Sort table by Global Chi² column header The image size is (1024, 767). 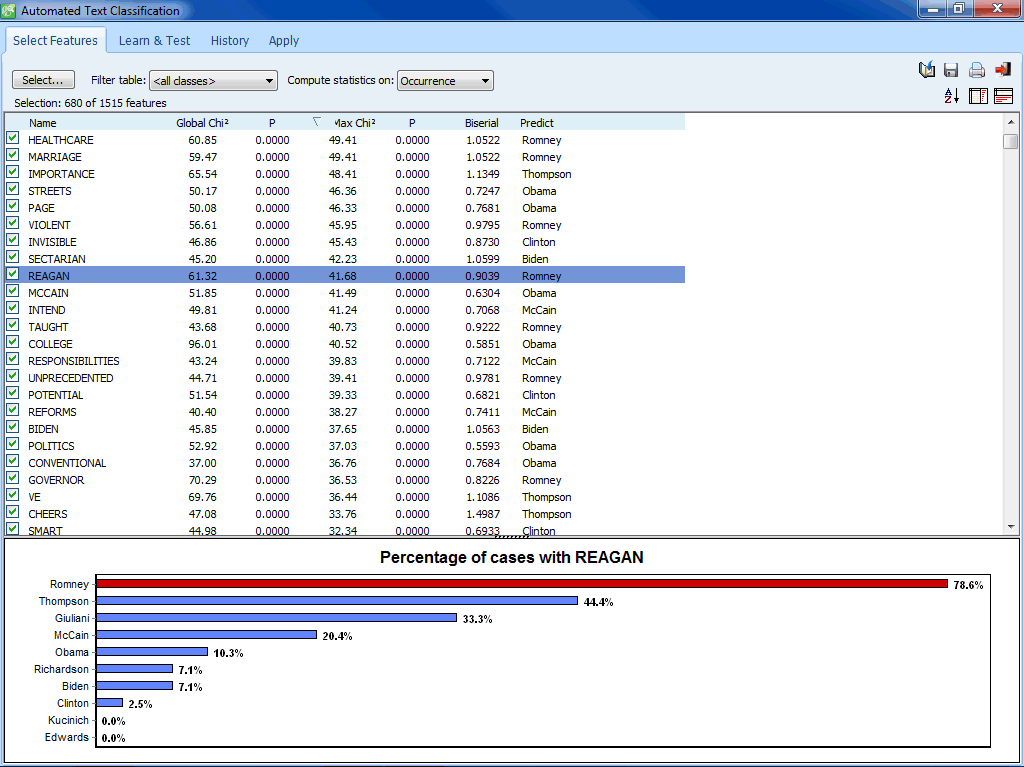coord(202,123)
